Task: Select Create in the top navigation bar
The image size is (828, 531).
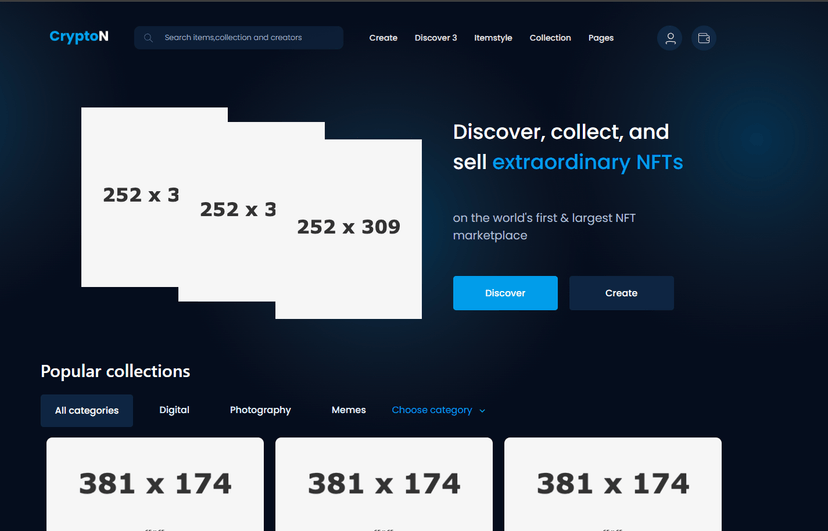Action: click(x=383, y=38)
